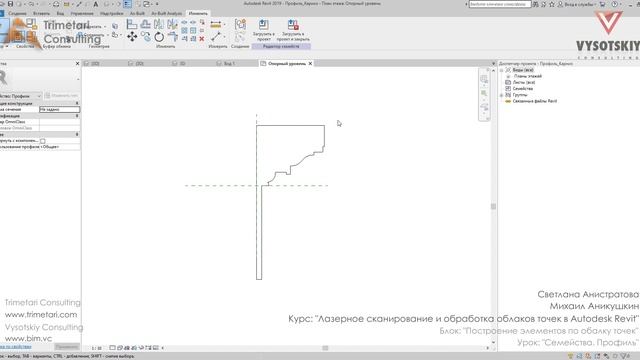Image resolution: width=640 pixels, height=360 pixels.
Task: Select the Move tool with four arrows
Action: tap(132, 37)
